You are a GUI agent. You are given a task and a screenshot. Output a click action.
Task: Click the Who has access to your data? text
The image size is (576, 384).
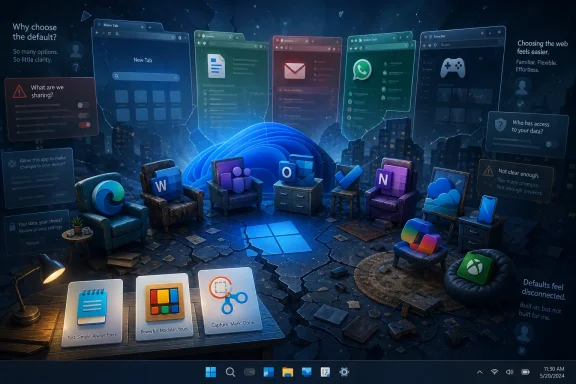click(x=530, y=127)
